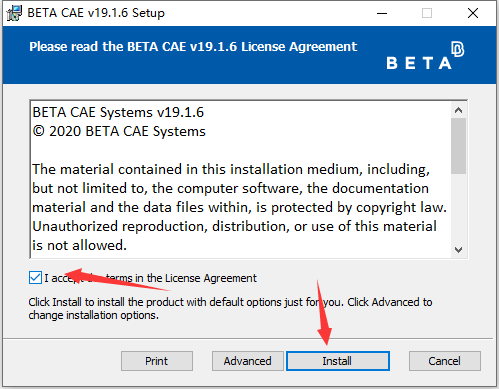Screen dimensions: 499x389
Task: Open Advanced installation options
Action: [x=247, y=361]
